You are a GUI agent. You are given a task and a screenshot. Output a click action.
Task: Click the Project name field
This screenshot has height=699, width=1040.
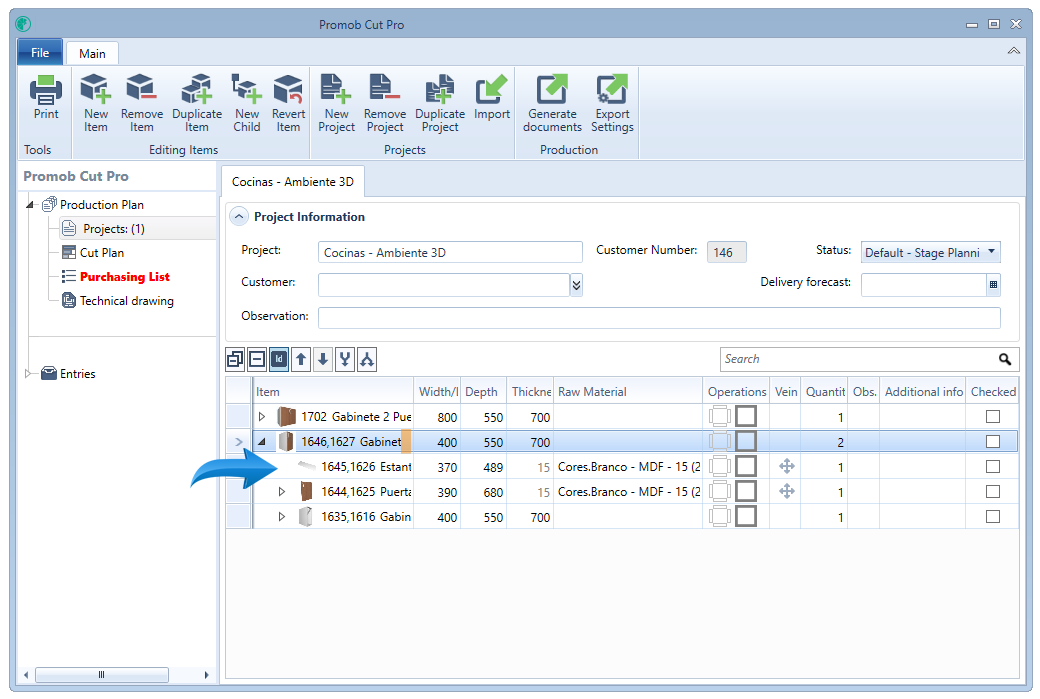(450, 253)
